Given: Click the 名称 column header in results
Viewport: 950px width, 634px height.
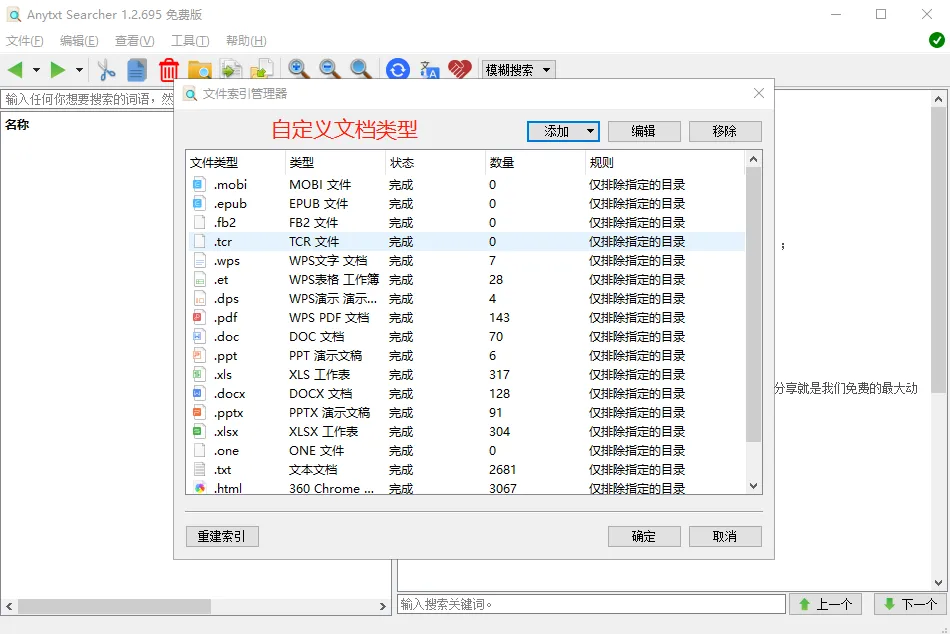Looking at the screenshot, I should coord(17,124).
